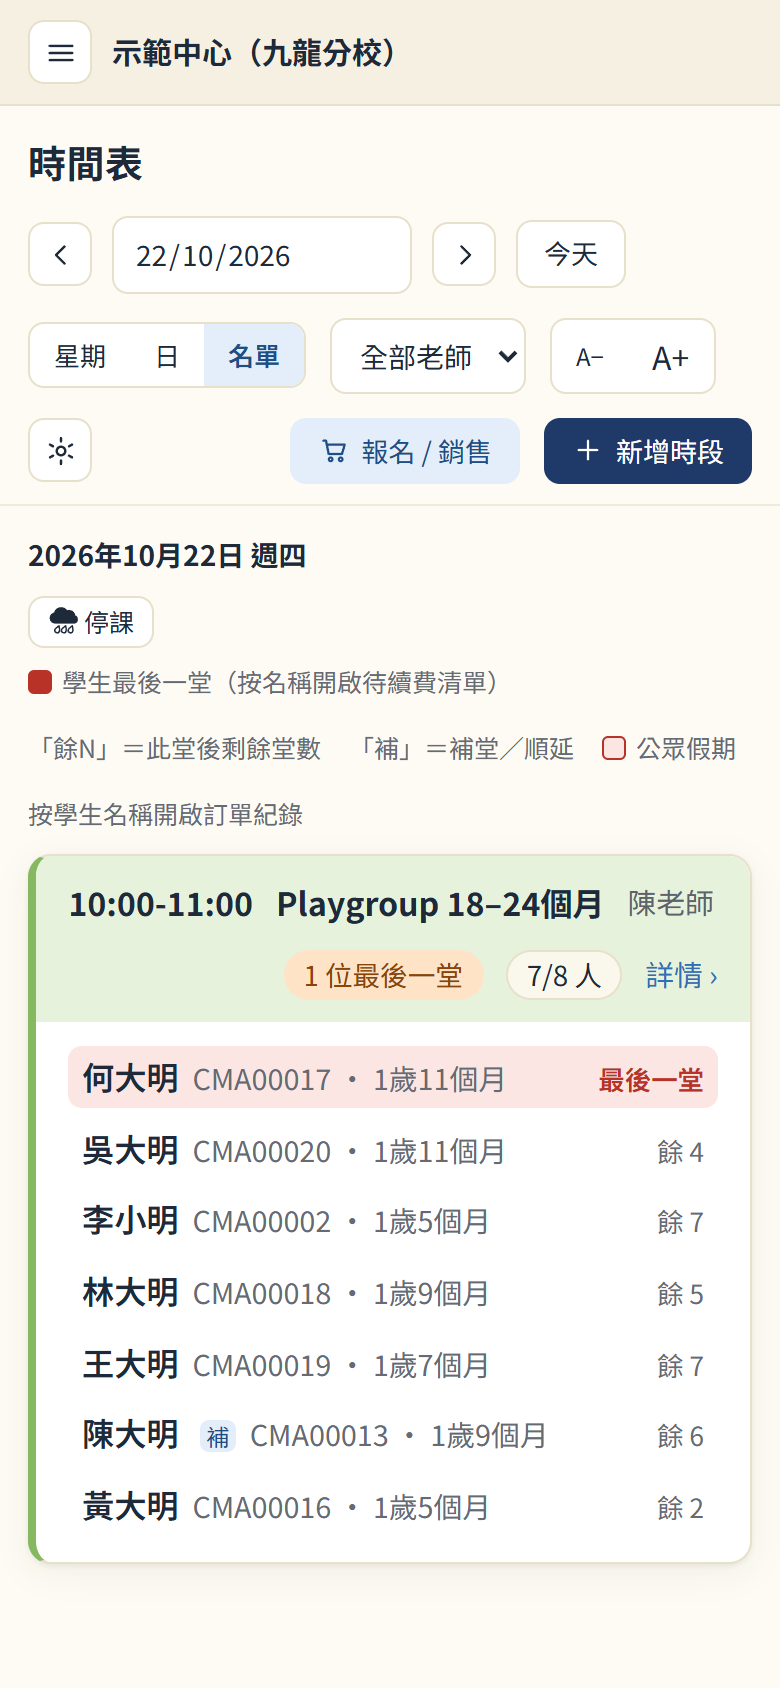Click 新增時段 to add a time slot
780x1688 pixels.
[x=648, y=451]
